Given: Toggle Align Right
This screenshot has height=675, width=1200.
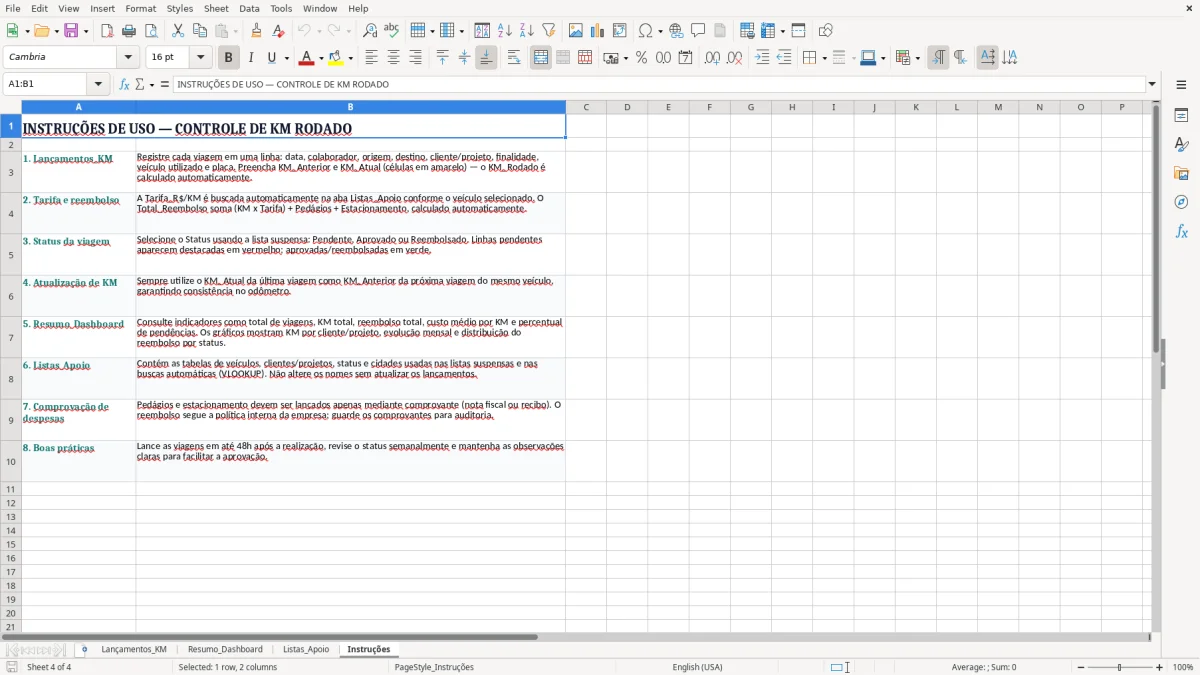Looking at the screenshot, I should 416,58.
